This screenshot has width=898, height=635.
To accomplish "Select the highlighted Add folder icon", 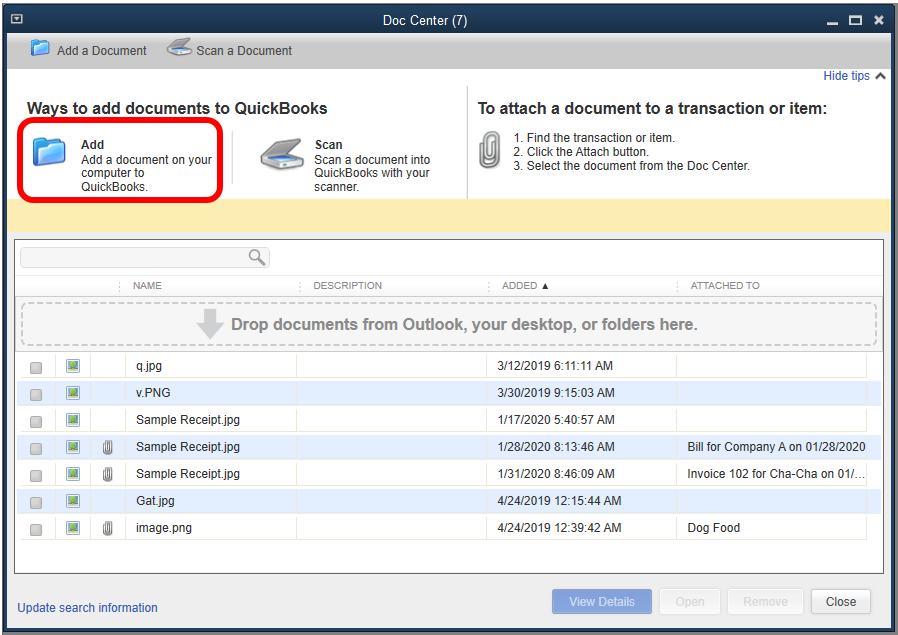I will (x=47, y=152).
